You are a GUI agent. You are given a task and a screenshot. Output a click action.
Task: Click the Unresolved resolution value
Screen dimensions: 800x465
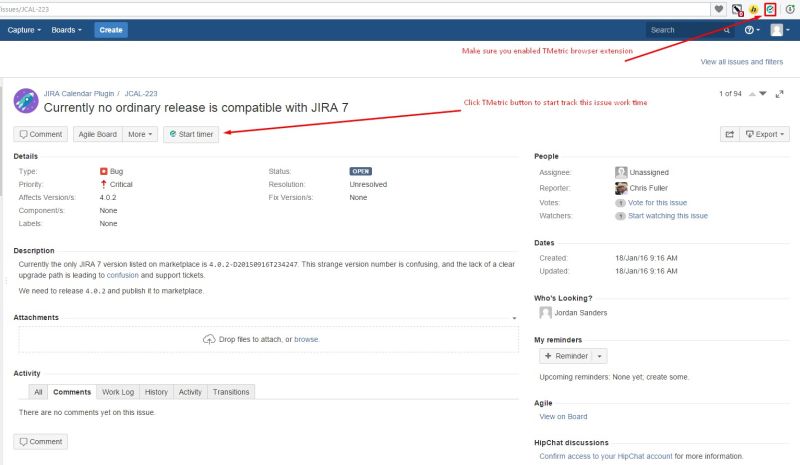point(368,184)
